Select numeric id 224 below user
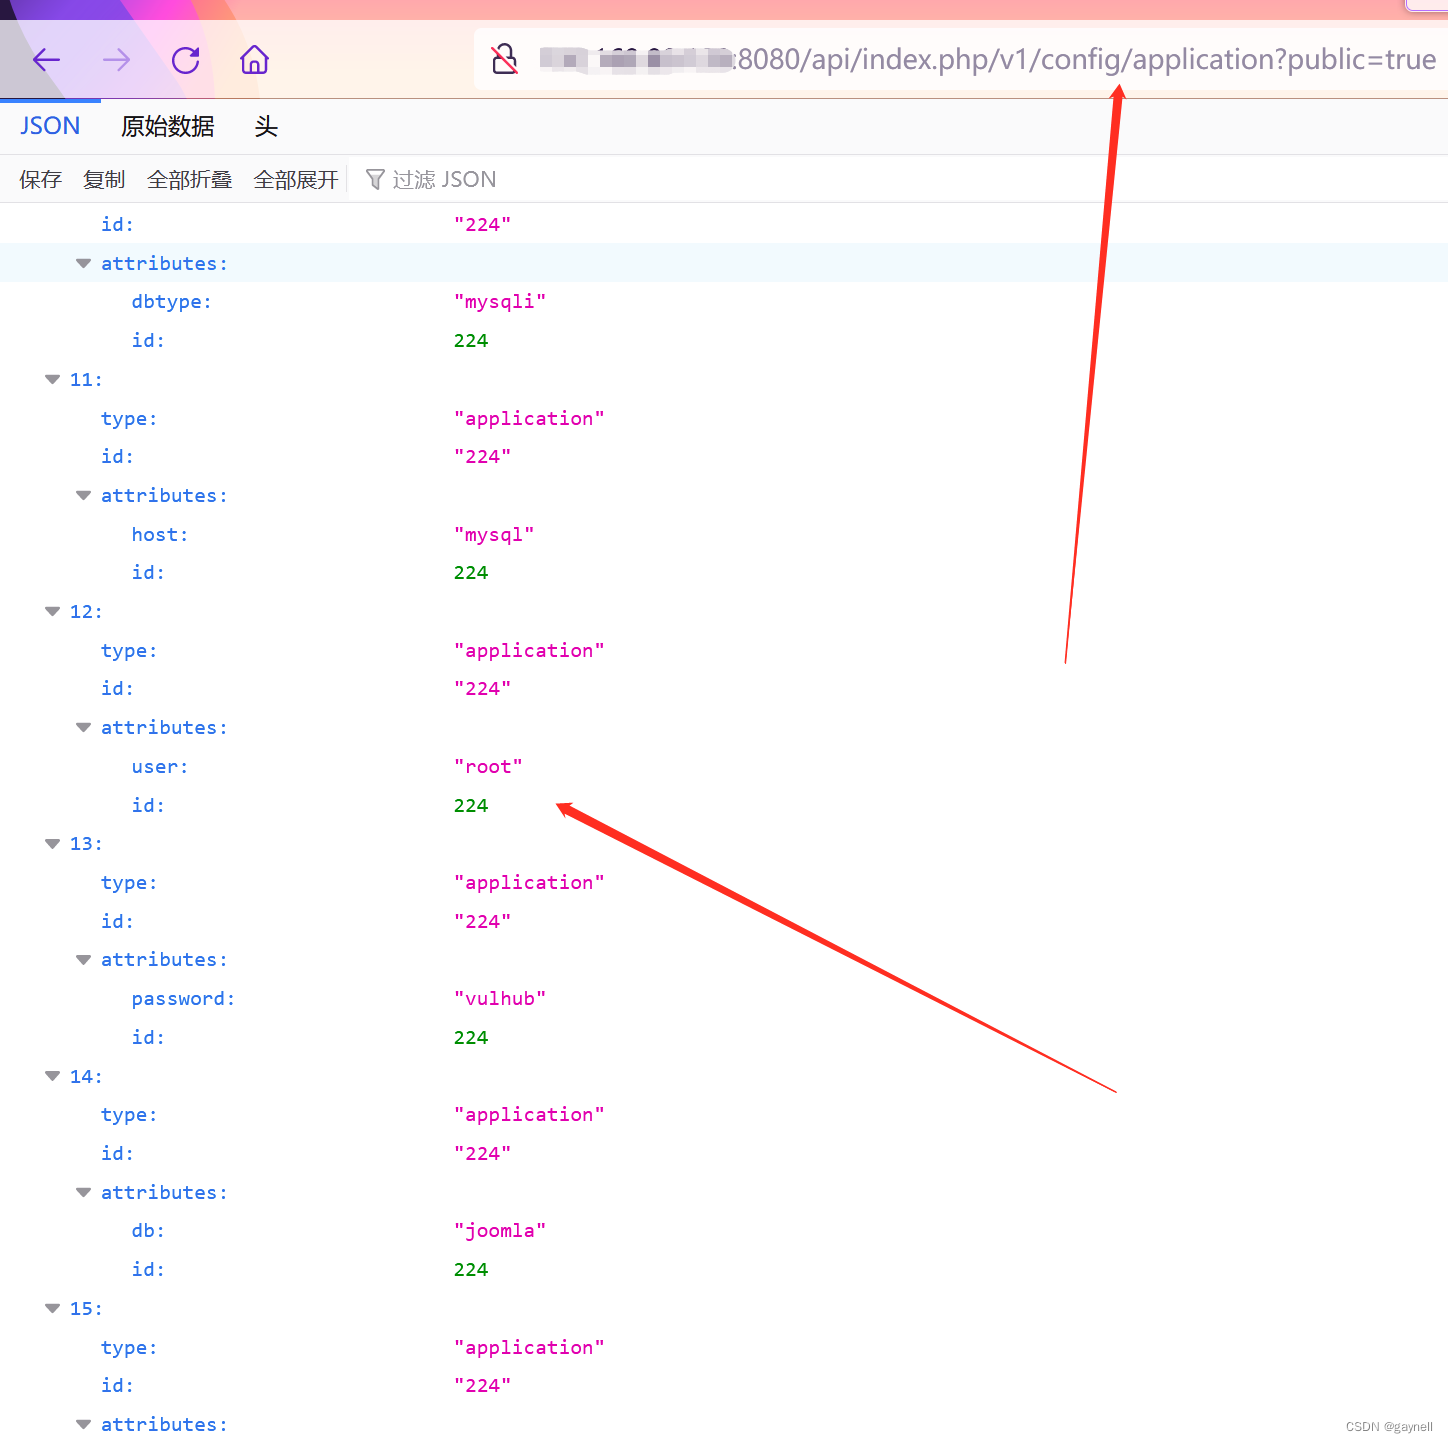The height and width of the screenshot is (1443, 1448). [471, 805]
